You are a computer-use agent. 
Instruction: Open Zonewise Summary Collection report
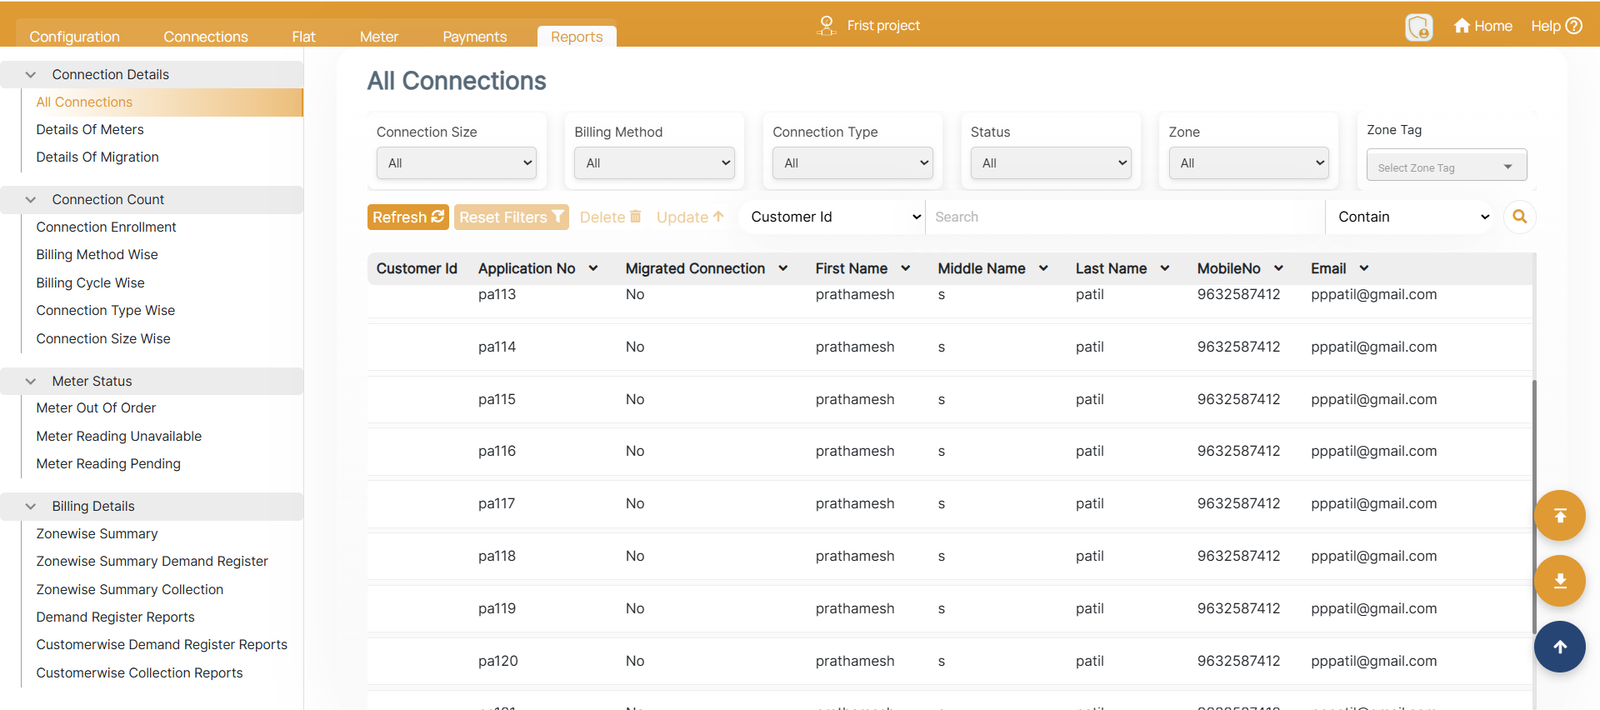pyautogui.click(x=130, y=590)
